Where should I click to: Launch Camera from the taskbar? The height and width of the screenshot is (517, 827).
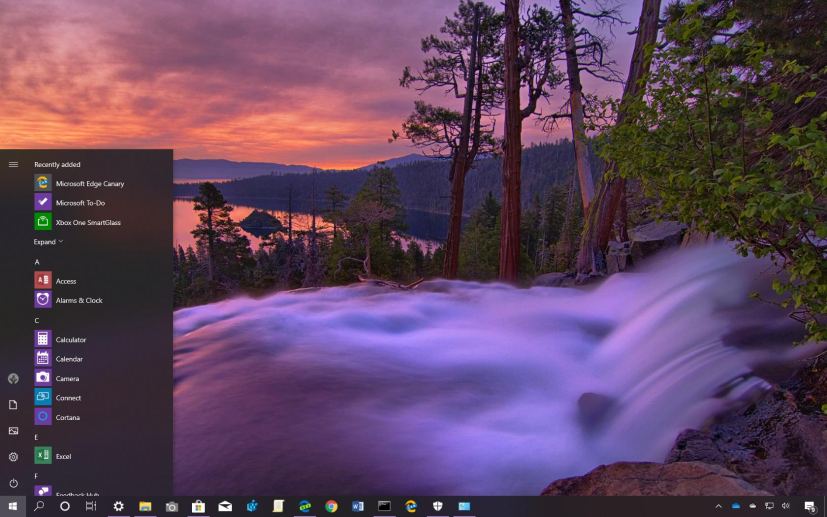click(x=171, y=506)
